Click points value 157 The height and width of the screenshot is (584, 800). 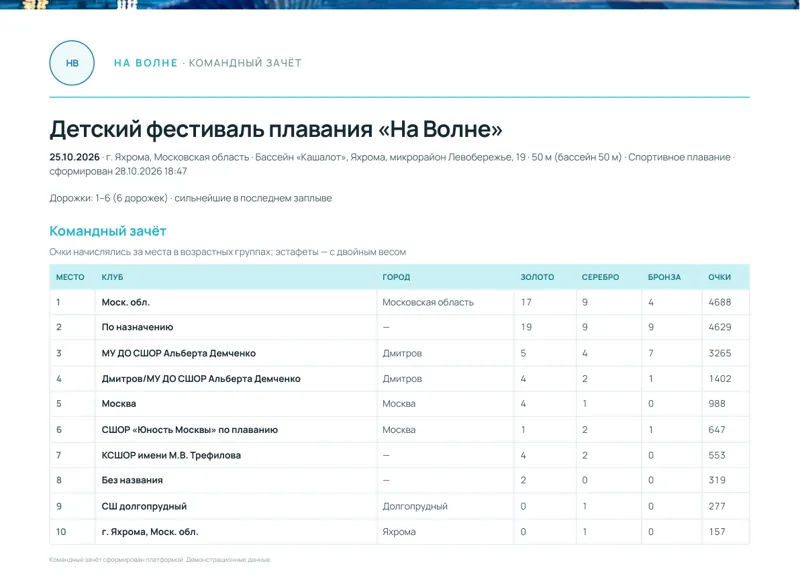(717, 531)
